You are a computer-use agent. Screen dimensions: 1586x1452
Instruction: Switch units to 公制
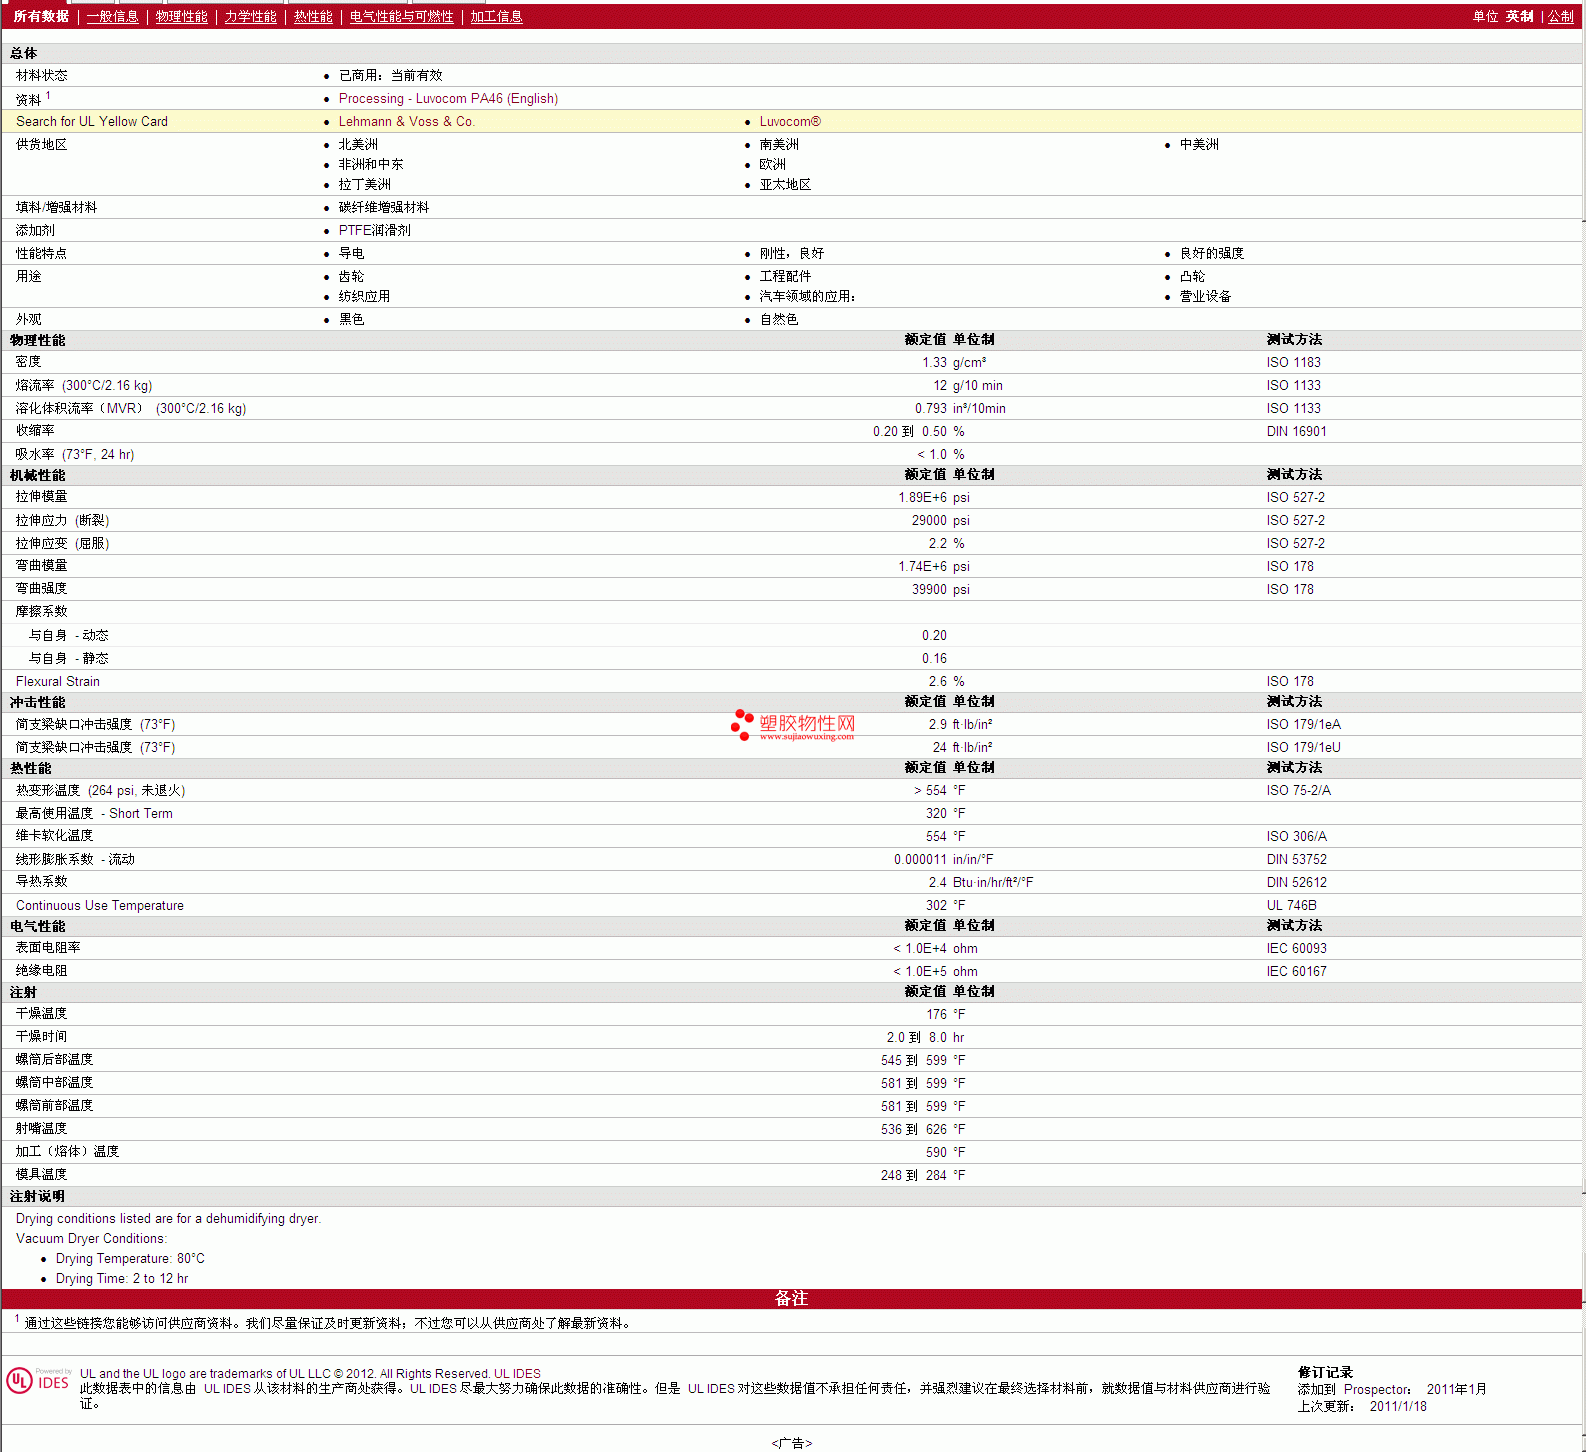point(1560,17)
